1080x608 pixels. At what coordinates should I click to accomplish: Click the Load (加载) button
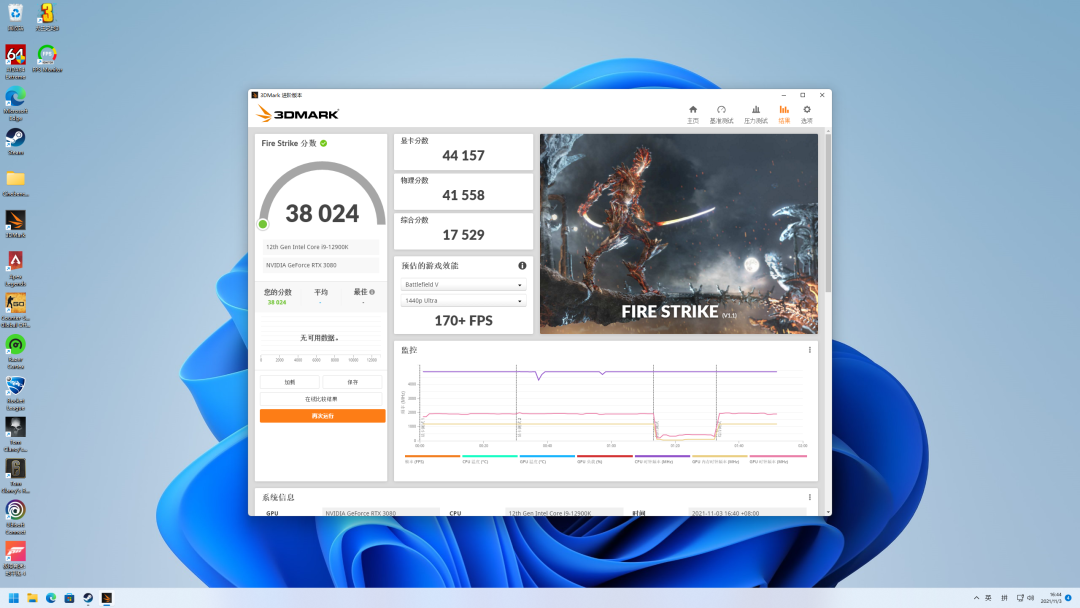pos(289,382)
